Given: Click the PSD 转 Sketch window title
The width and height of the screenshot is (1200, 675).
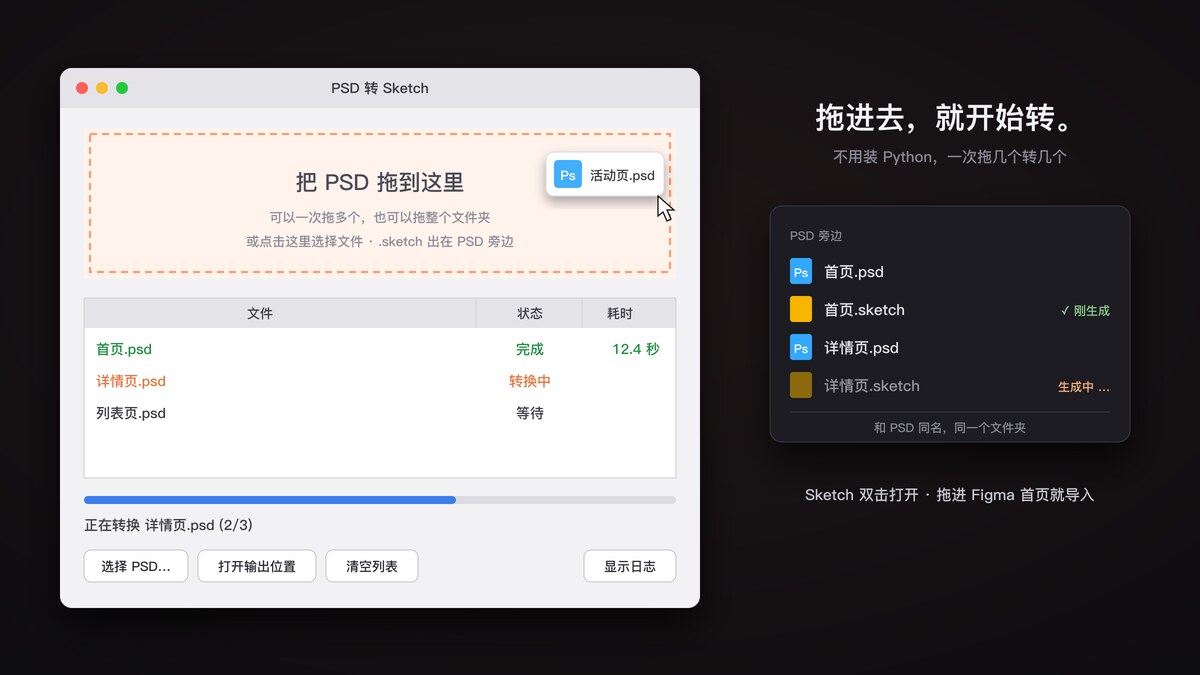Looking at the screenshot, I should click(380, 88).
